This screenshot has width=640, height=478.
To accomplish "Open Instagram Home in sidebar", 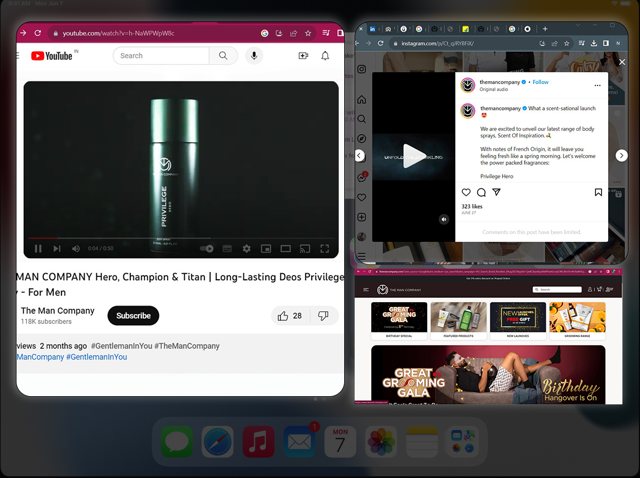I will (362, 100).
